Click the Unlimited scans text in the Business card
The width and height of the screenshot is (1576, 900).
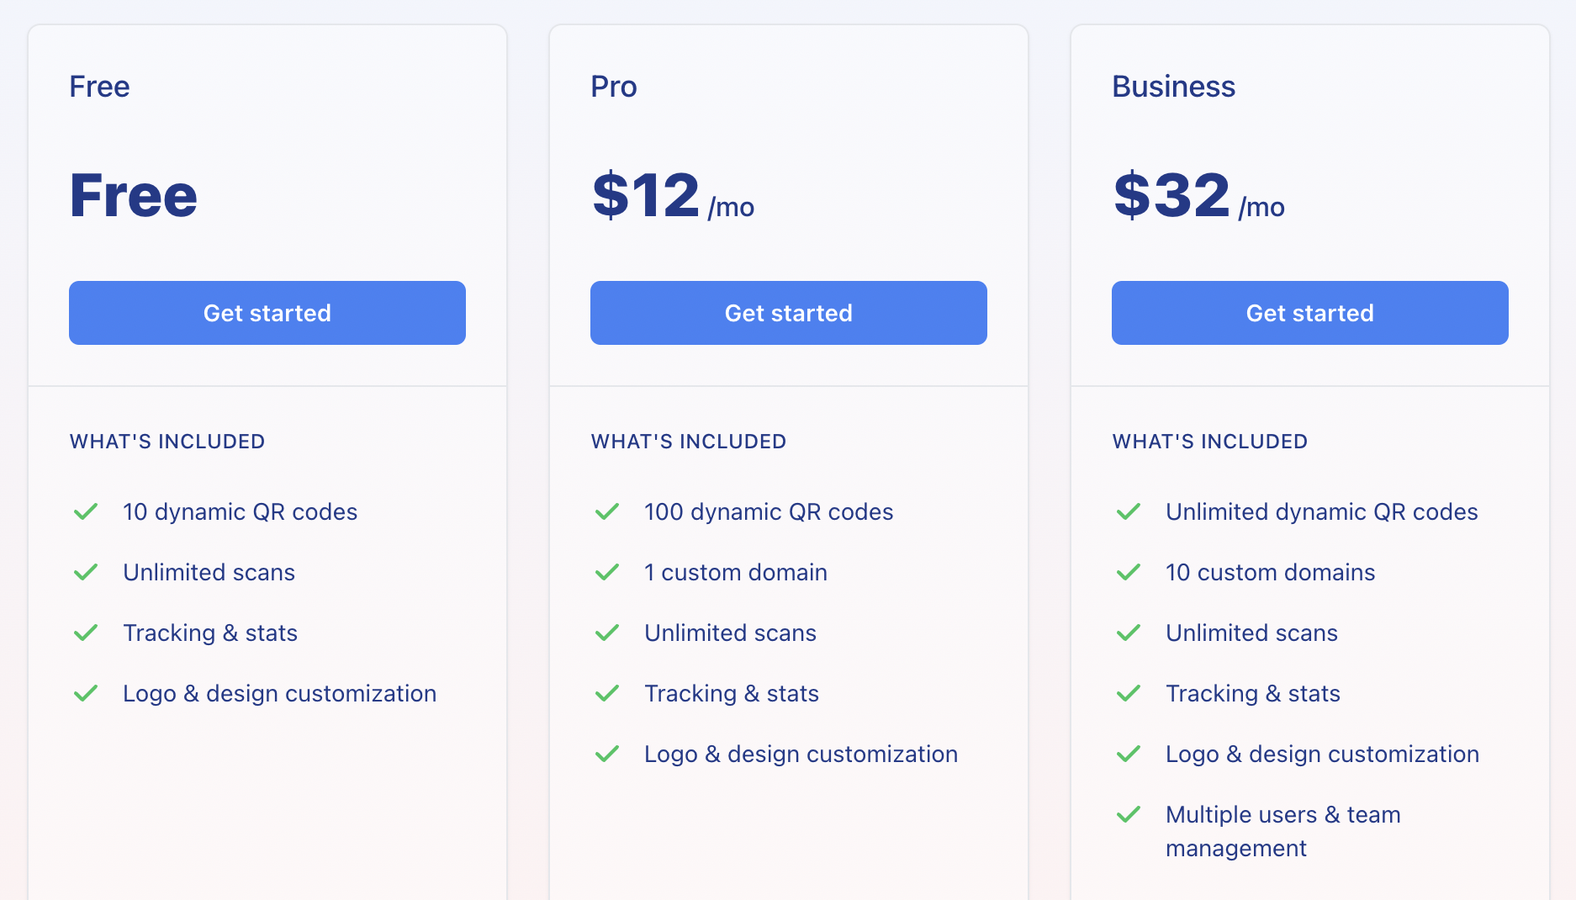pyautogui.click(x=1251, y=632)
